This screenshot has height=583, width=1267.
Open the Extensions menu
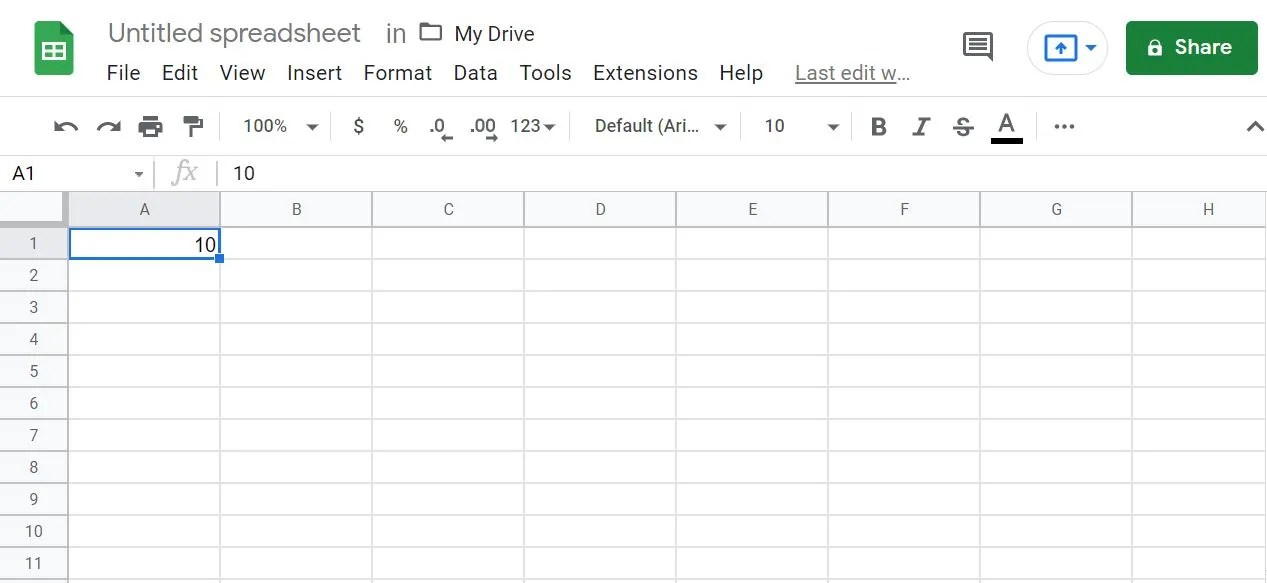645,72
